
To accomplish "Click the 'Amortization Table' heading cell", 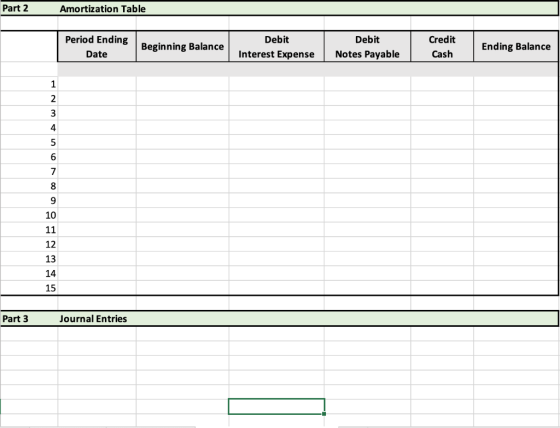I will pyautogui.click(x=102, y=9).
